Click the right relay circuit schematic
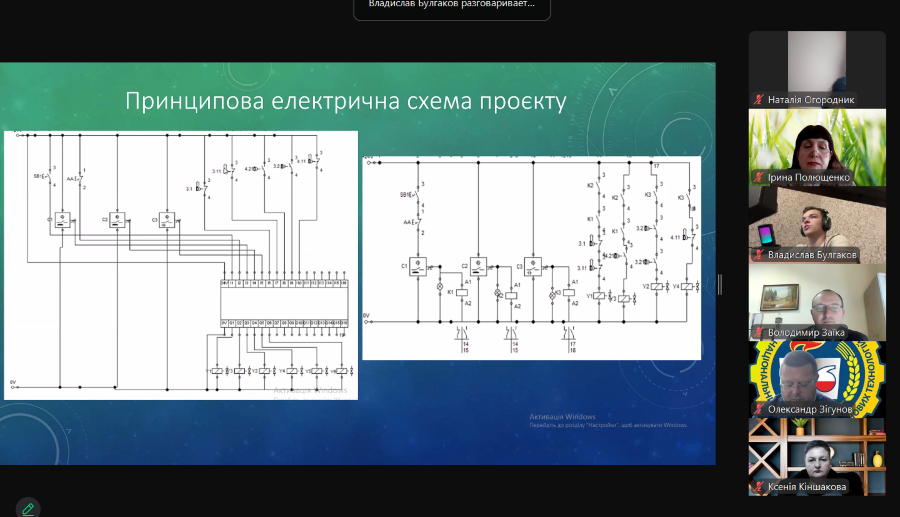 pos(531,257)
